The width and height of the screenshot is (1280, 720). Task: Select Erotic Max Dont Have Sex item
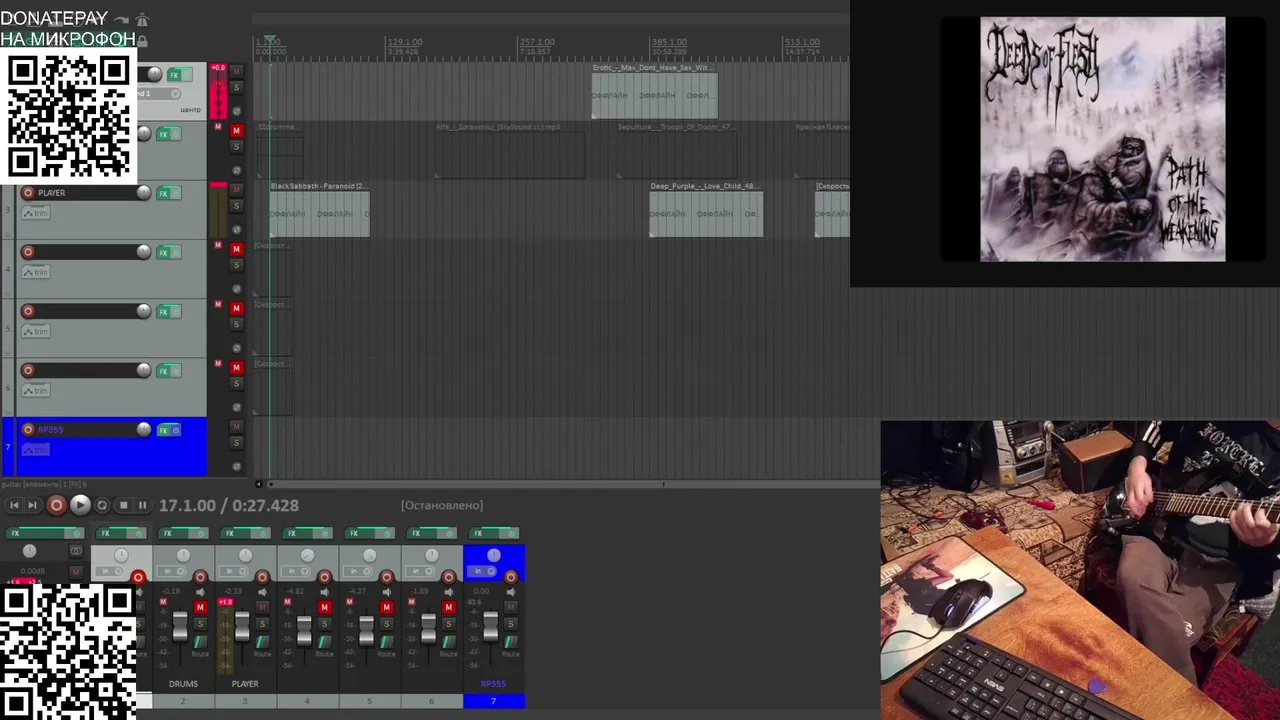coord(654,91)
